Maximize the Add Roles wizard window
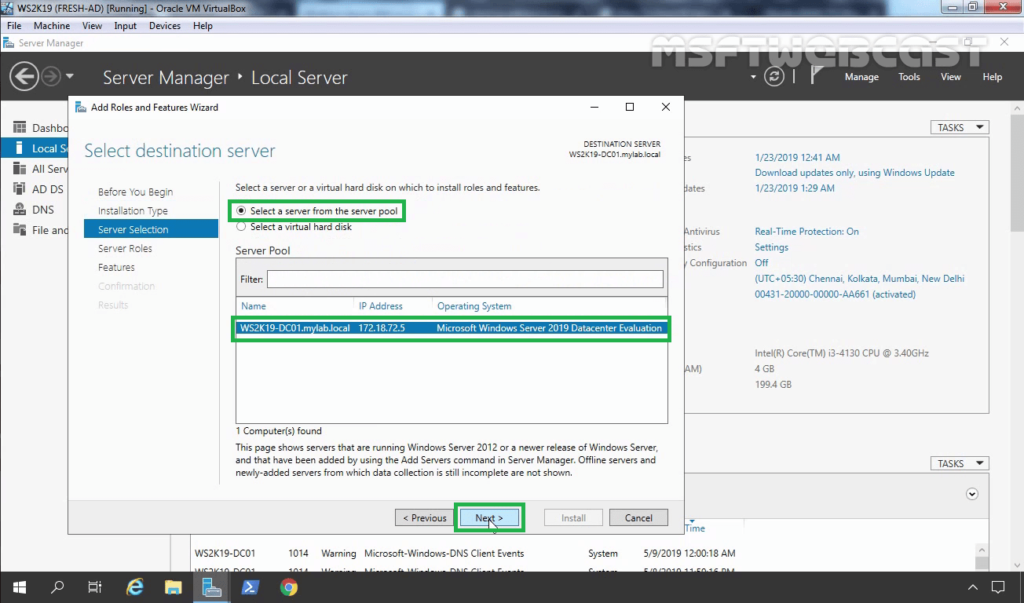Viewport: 1024px width, 603px height. pos(630,107)
